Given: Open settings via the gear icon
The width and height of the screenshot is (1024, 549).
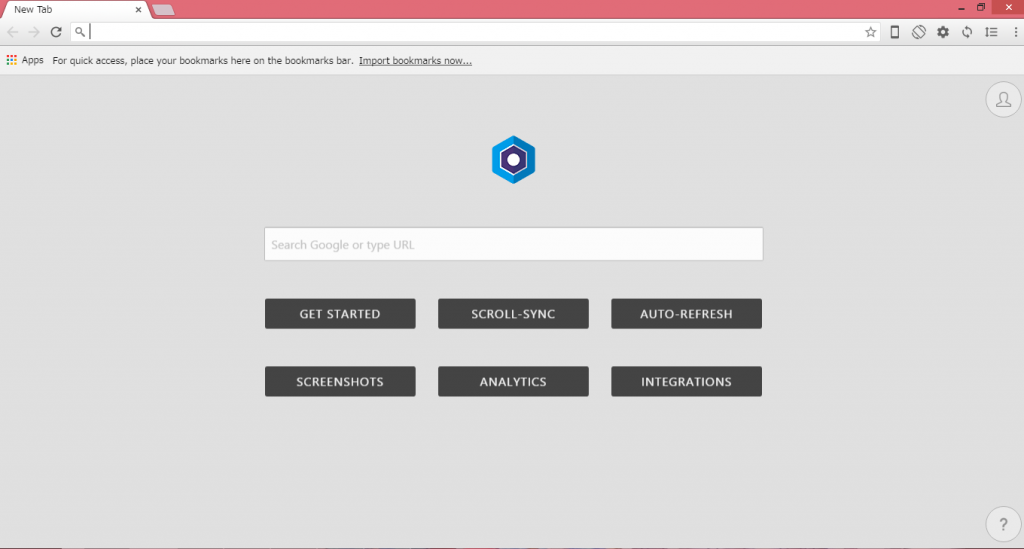Looking at the screenshot, I should coord(943,32).
